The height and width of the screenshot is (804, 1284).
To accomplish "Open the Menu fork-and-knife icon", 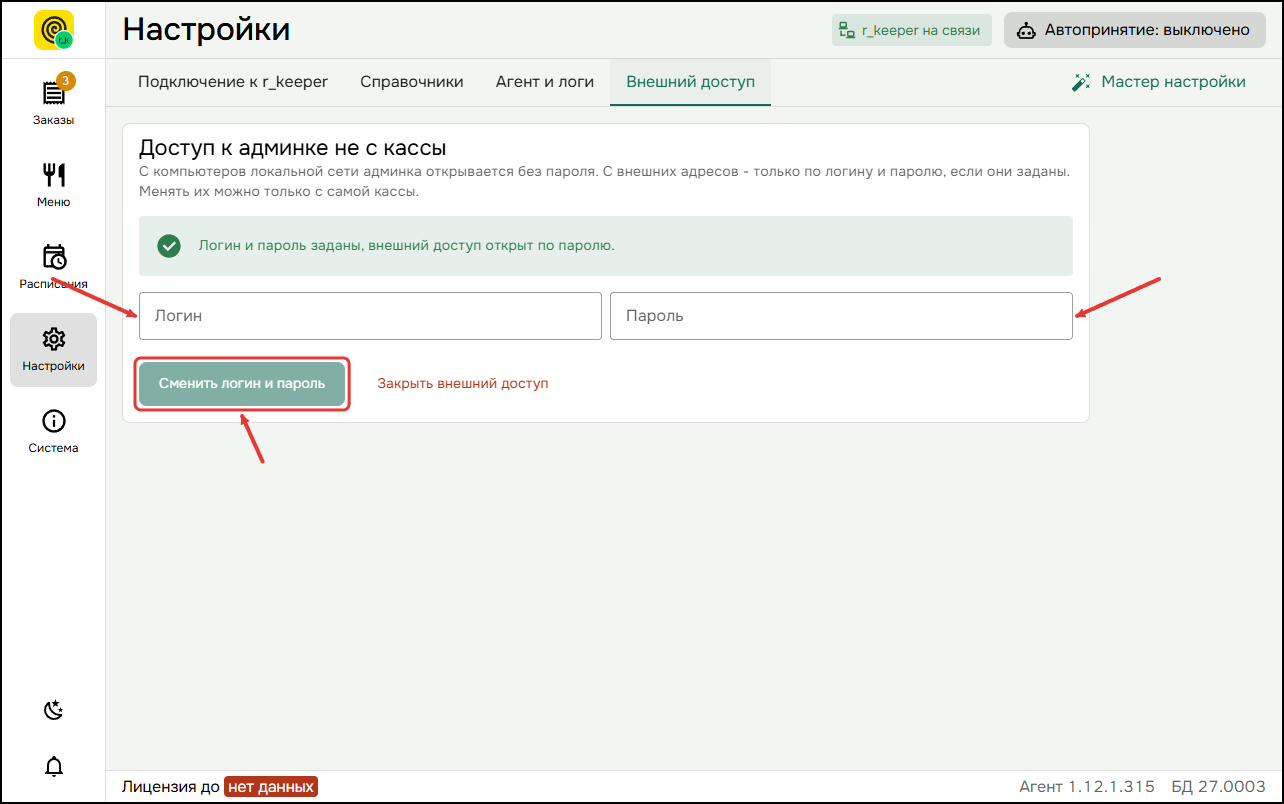I will pyautogui.click(x=53, y=175).
